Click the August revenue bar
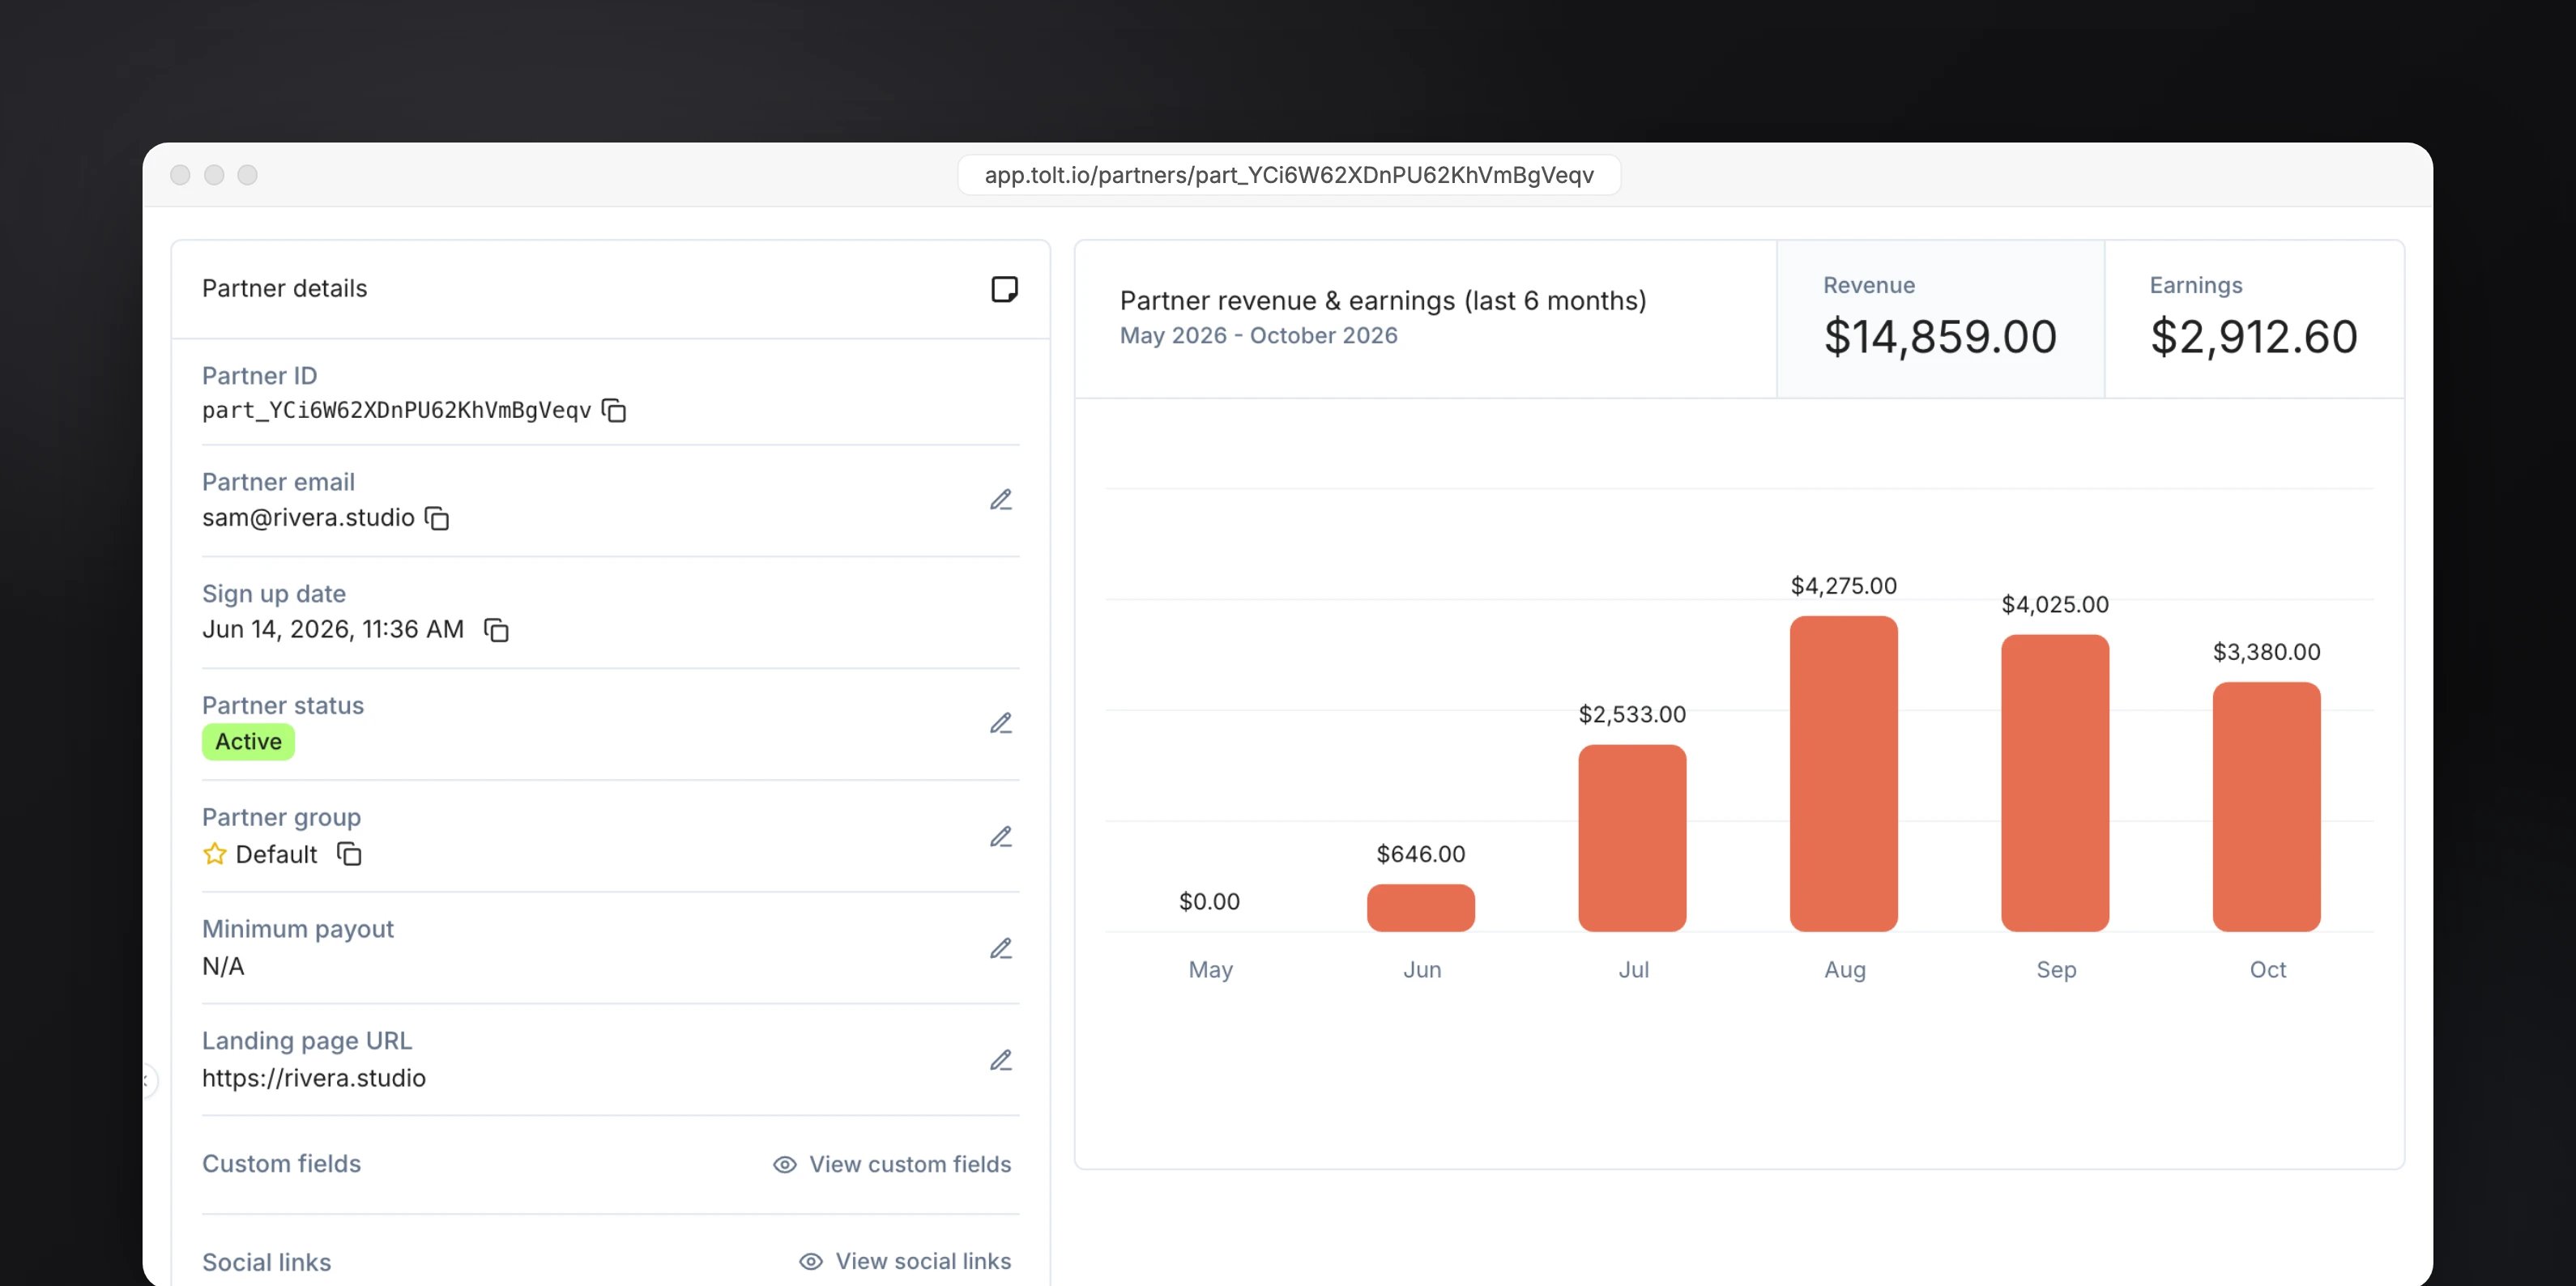Viewport: 2576px width, 1286px height. coord(1843,774)
